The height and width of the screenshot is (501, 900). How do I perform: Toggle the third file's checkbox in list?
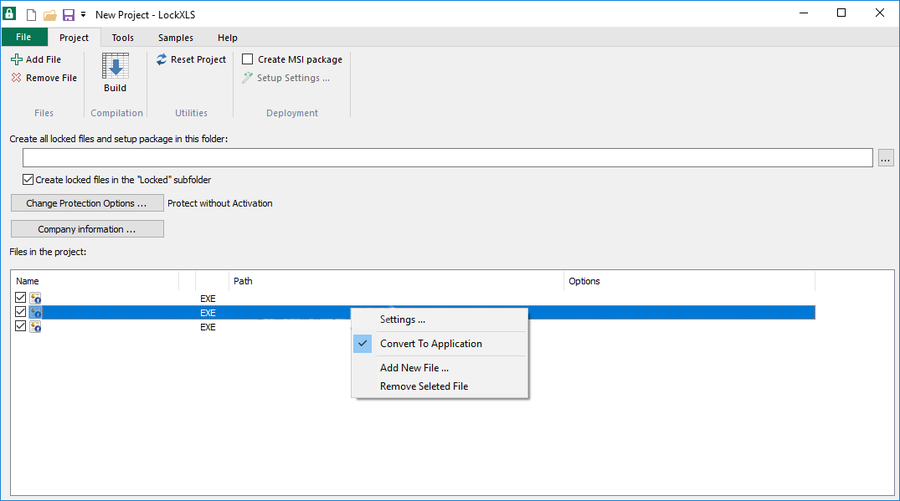pos(21,327)
